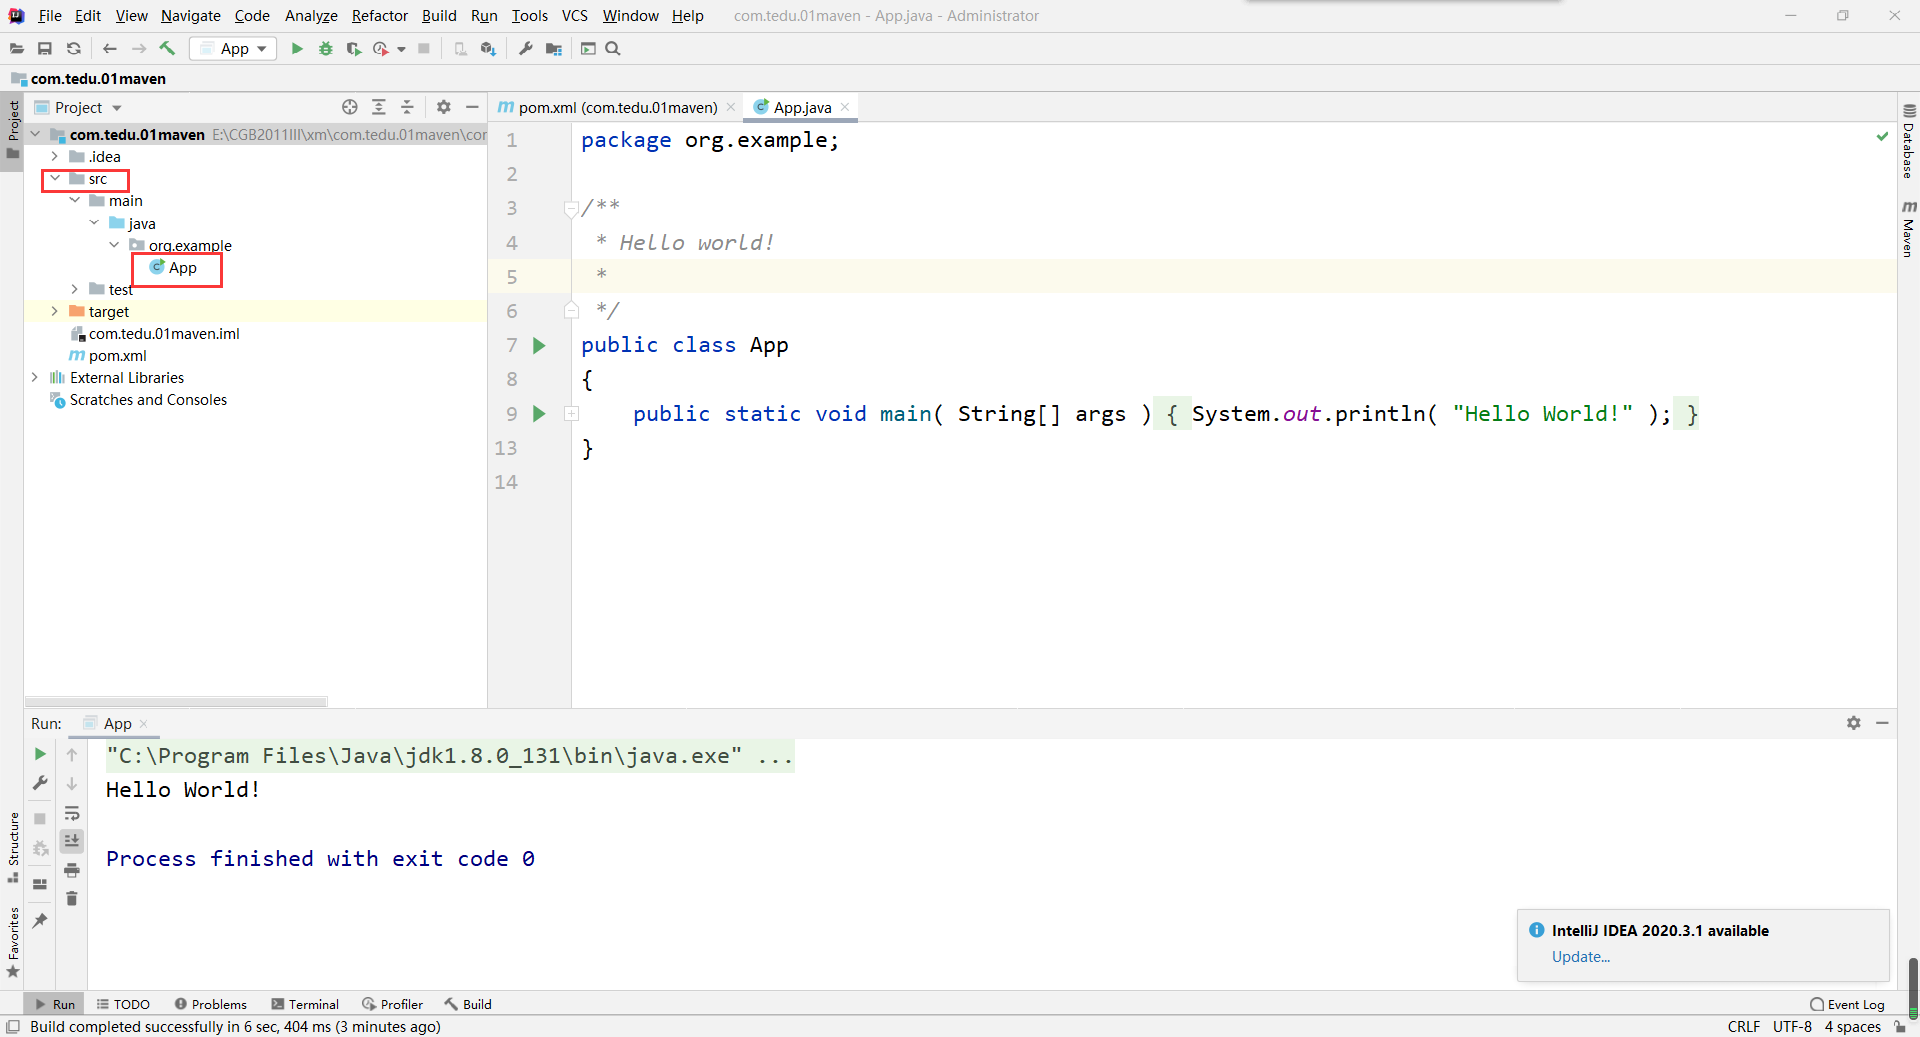Image resolution: width=1920 pixels, height=1037 pixels.
Task: Collapse all in Project panel
Action: point(407,107)
